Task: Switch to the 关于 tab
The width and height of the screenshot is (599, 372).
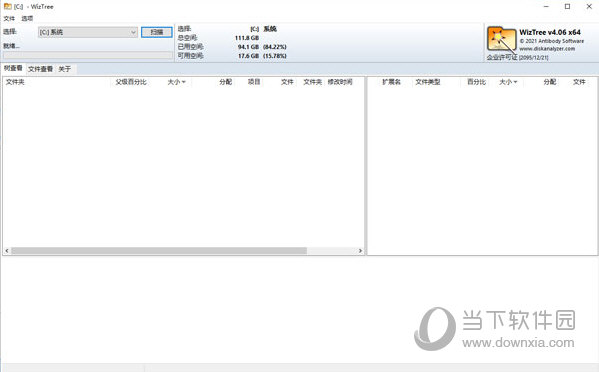Action: click(x=65, y=69)
